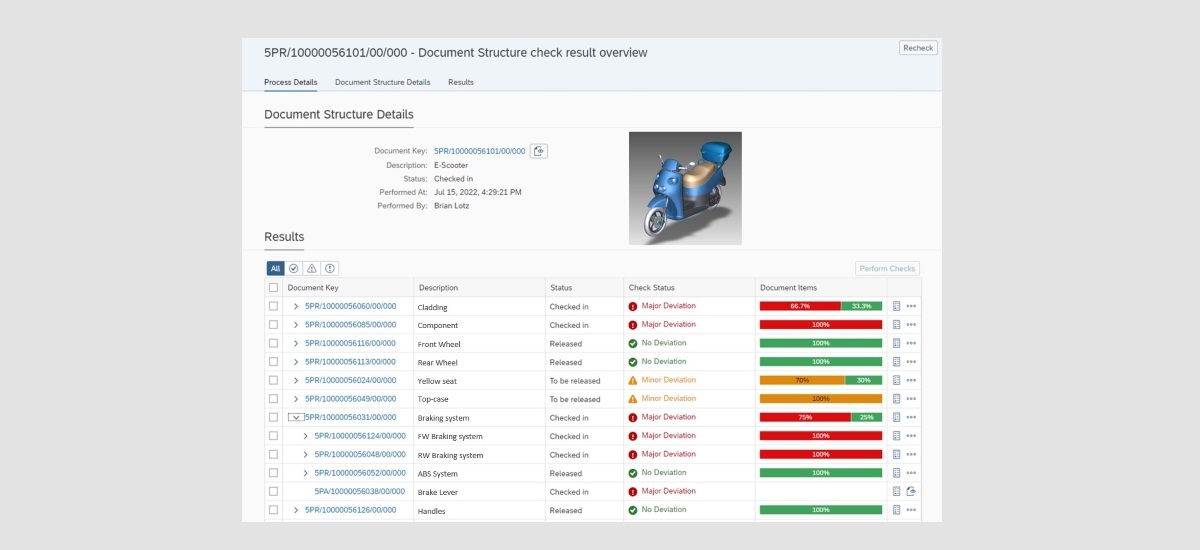Open more options for Front Wheel row

point(911,343)
